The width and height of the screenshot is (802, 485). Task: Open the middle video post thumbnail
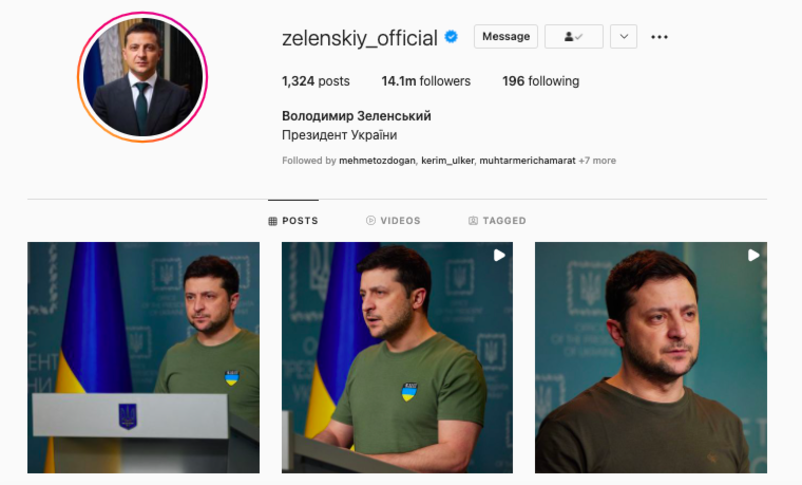click(397, 357)
